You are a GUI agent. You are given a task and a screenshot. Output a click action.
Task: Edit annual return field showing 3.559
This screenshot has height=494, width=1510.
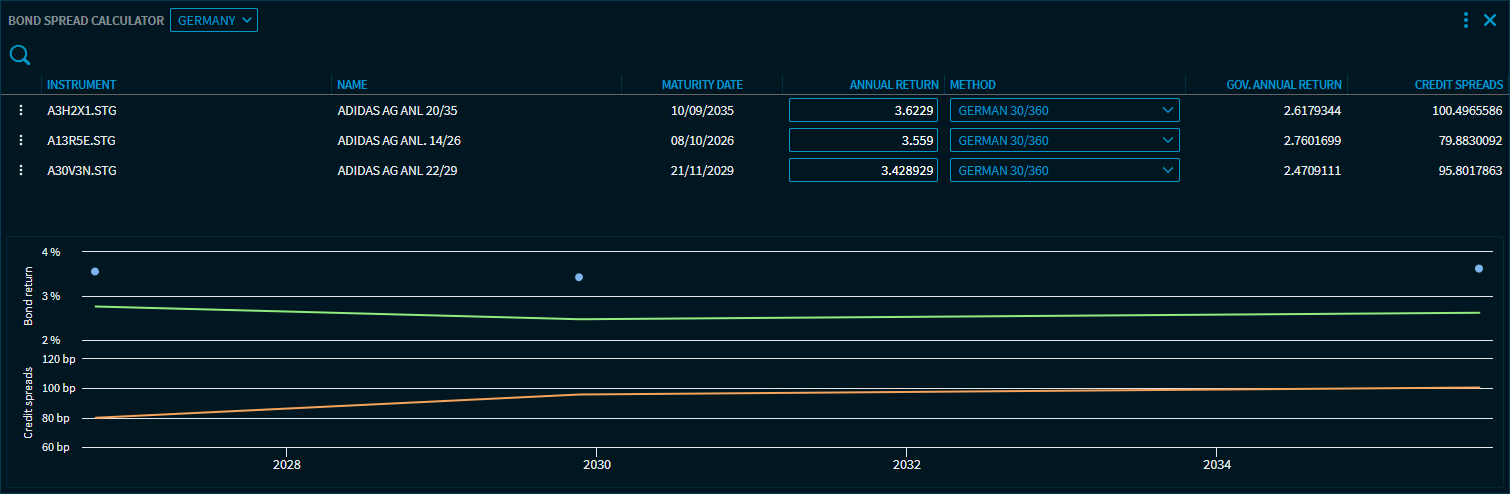865,141
